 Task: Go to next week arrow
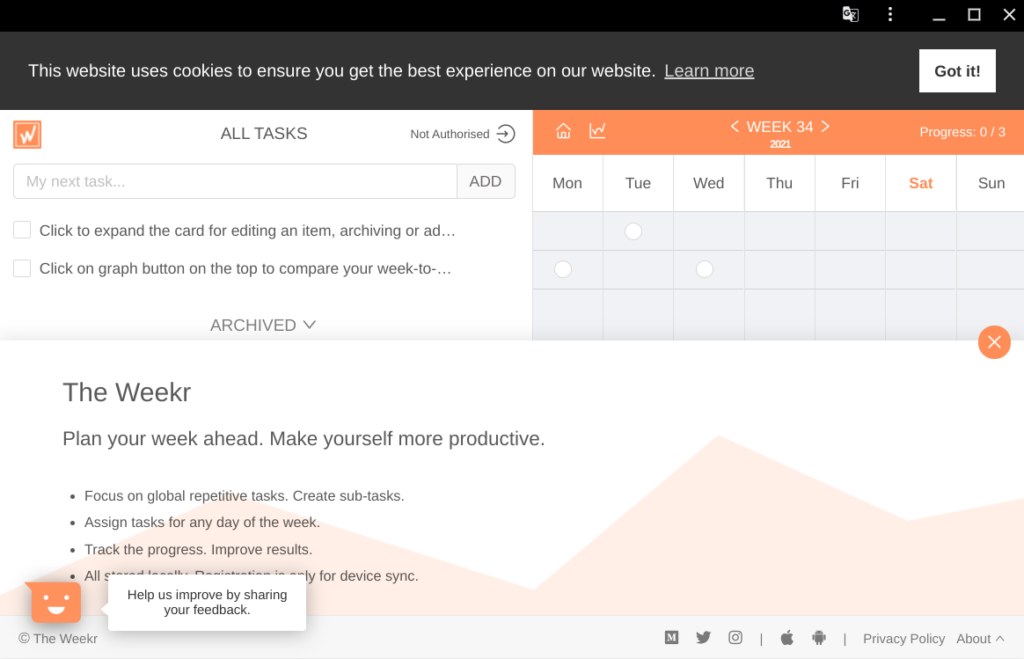pyautogui.click(x=825, y=126)
